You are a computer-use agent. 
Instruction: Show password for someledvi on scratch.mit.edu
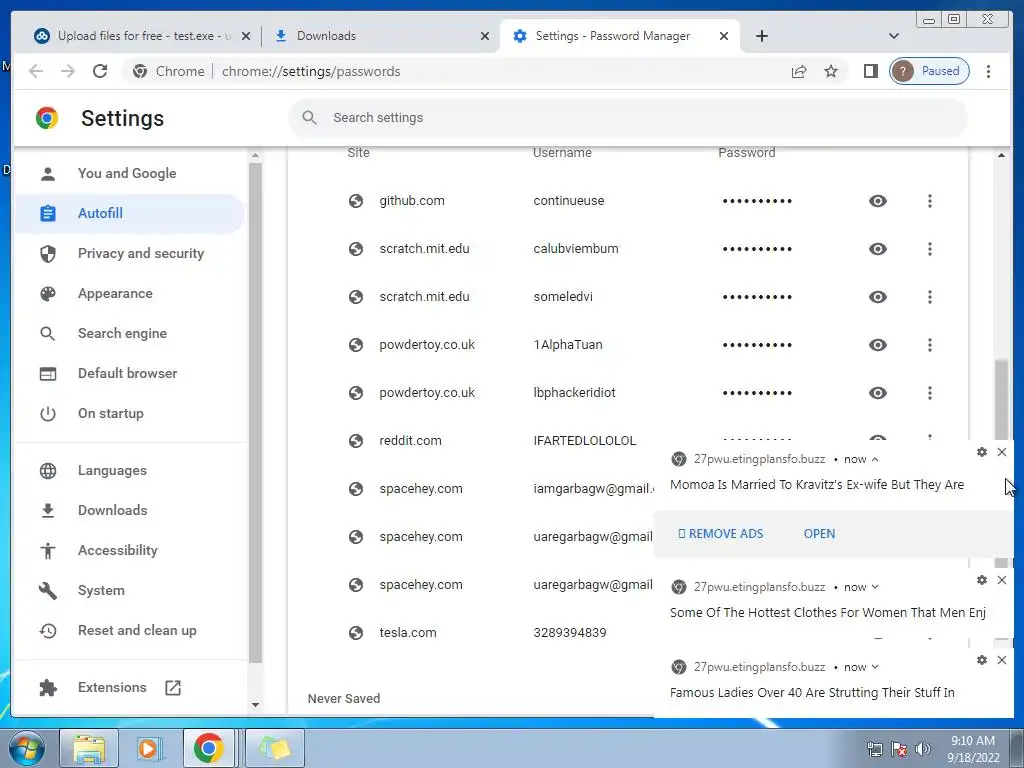pos(878,297)
